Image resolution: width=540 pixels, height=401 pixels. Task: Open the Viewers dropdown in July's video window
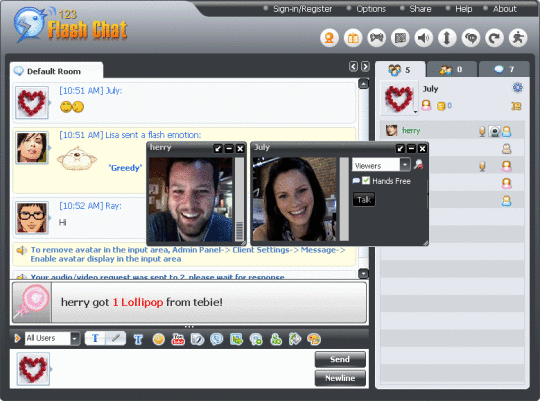pyautogui.click(x=381, y=165)
